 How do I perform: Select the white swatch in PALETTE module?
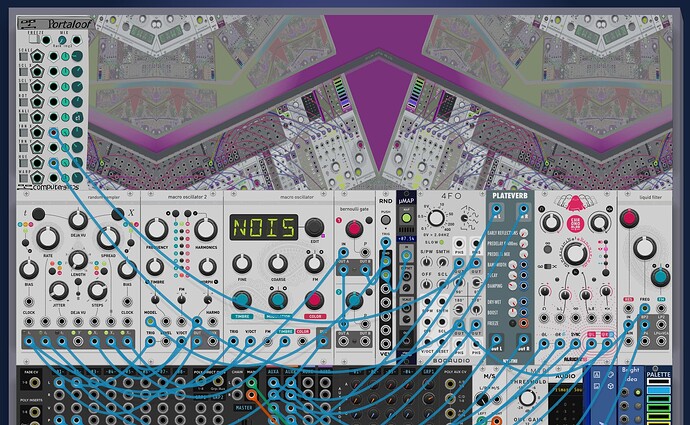pos(658,381)
